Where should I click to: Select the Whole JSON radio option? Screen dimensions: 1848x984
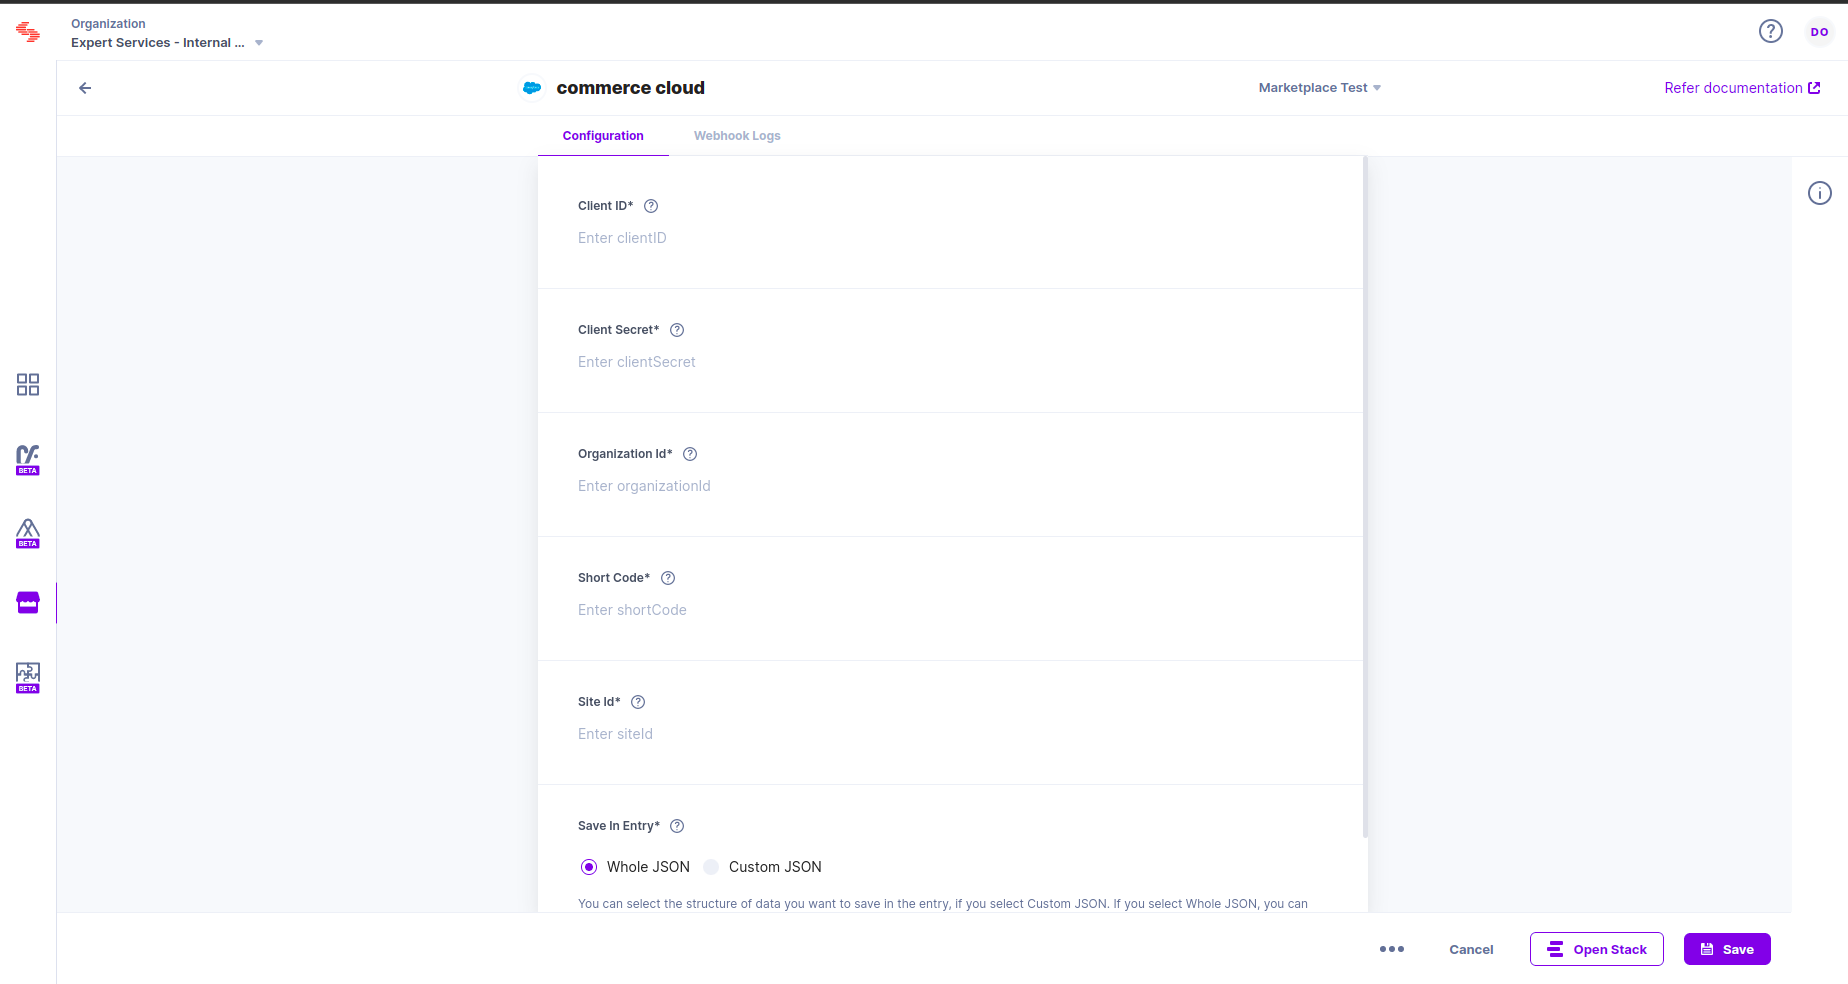pyautogui.click(x=589, y=867)
